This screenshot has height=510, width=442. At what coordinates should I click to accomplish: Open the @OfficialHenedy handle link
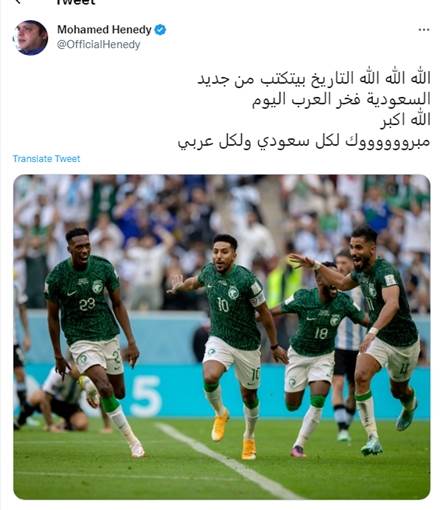tap(98, 45)
